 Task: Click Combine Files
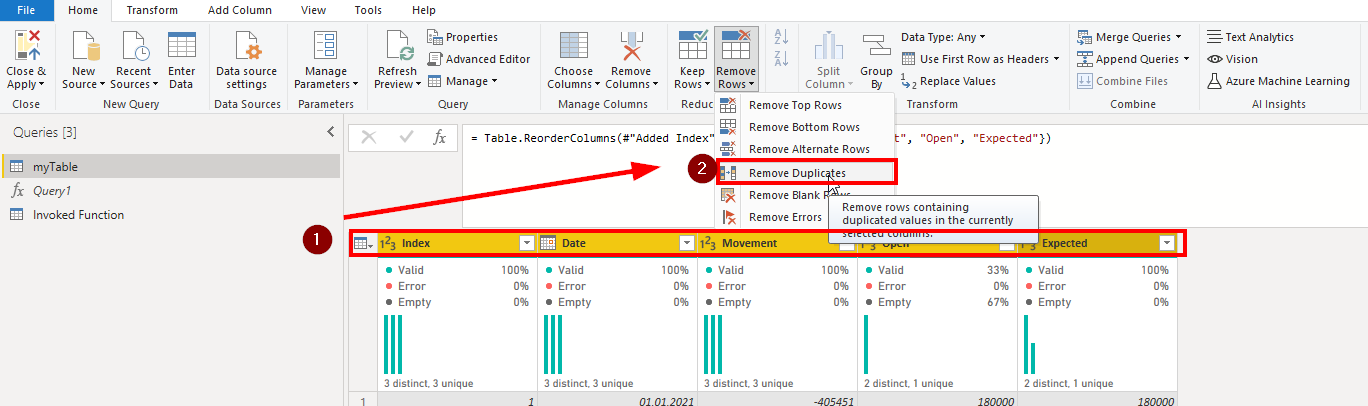click(1122, 81)
